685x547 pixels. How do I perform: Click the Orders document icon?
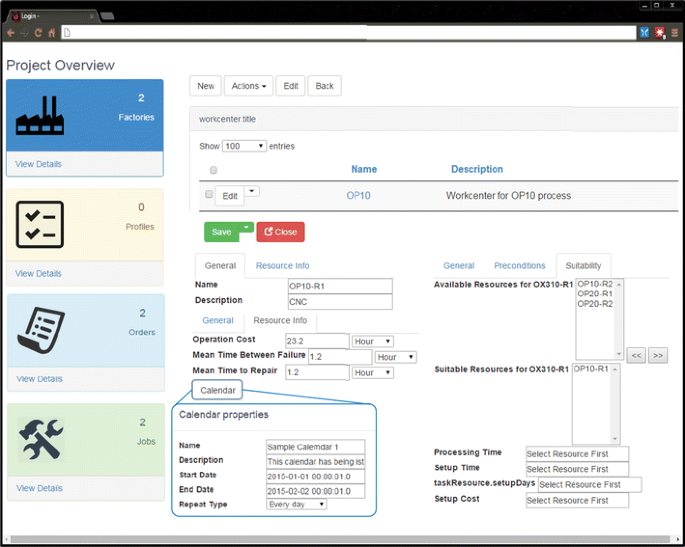pyautogui.click(x=42, y=331)
